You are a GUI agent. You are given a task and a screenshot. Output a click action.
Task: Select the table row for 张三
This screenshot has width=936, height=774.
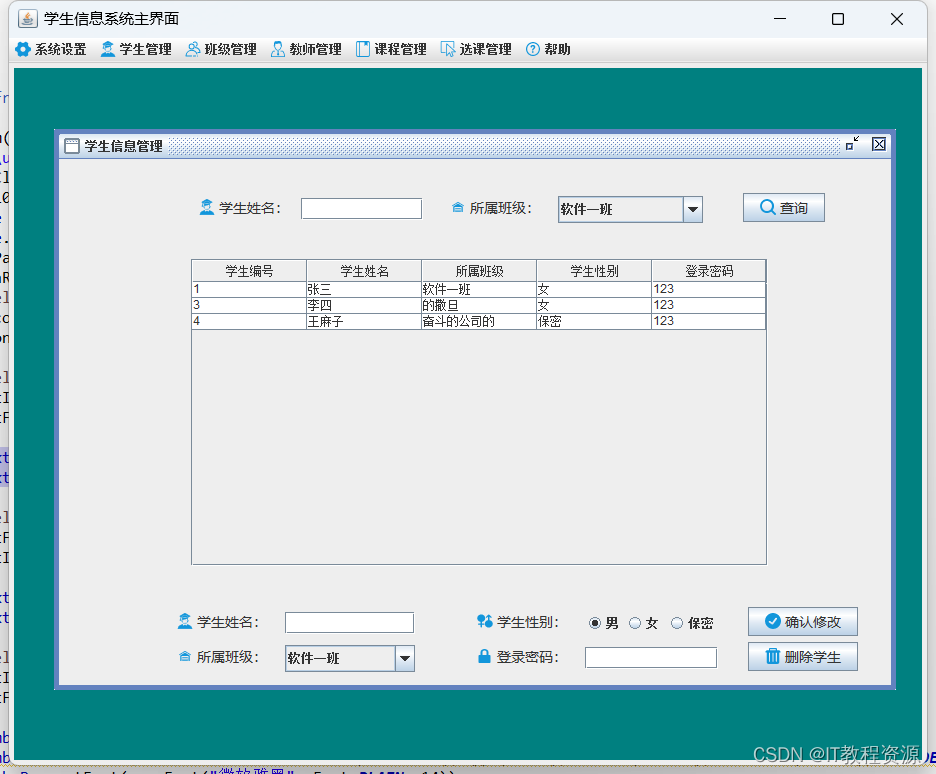479,289
